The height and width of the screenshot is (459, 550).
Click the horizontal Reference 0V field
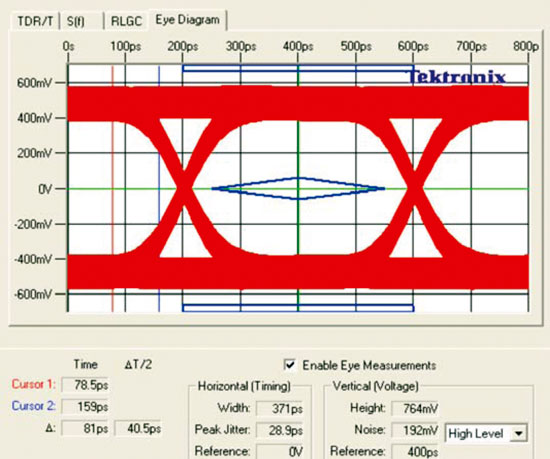tap(280, 451)
